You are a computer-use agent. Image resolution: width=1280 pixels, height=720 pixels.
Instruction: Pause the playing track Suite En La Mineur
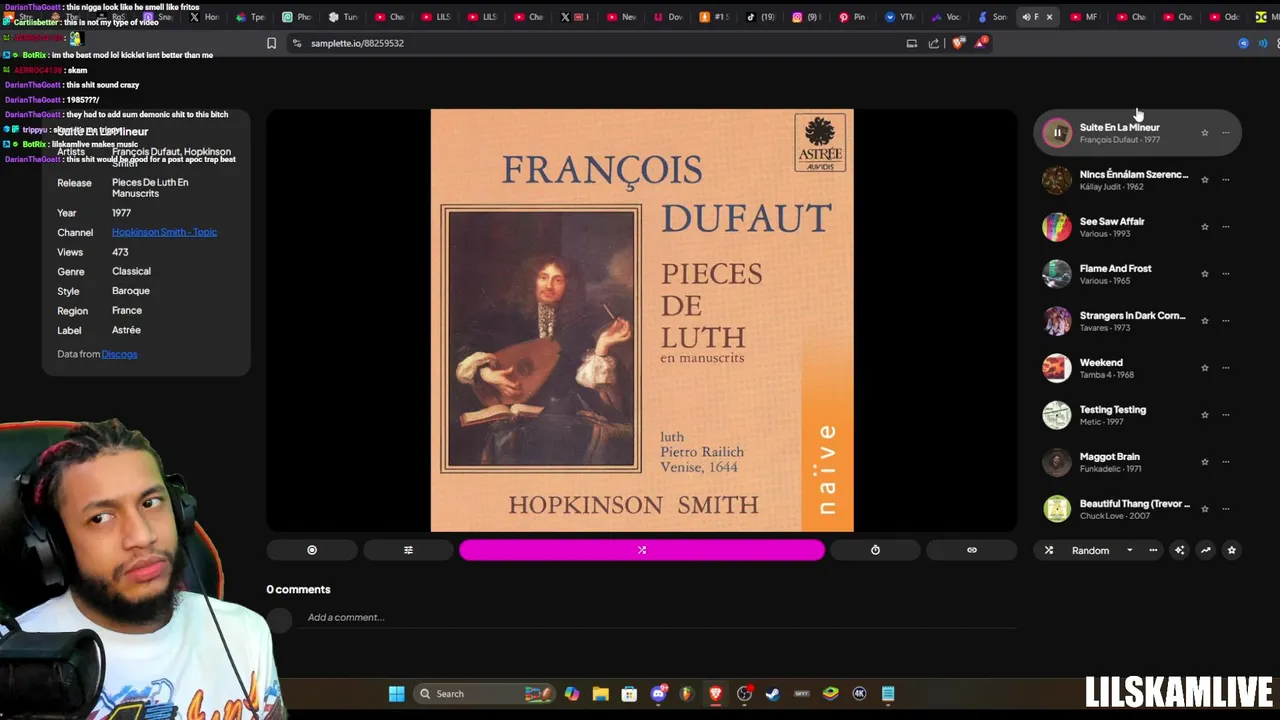coord(1057,133)
